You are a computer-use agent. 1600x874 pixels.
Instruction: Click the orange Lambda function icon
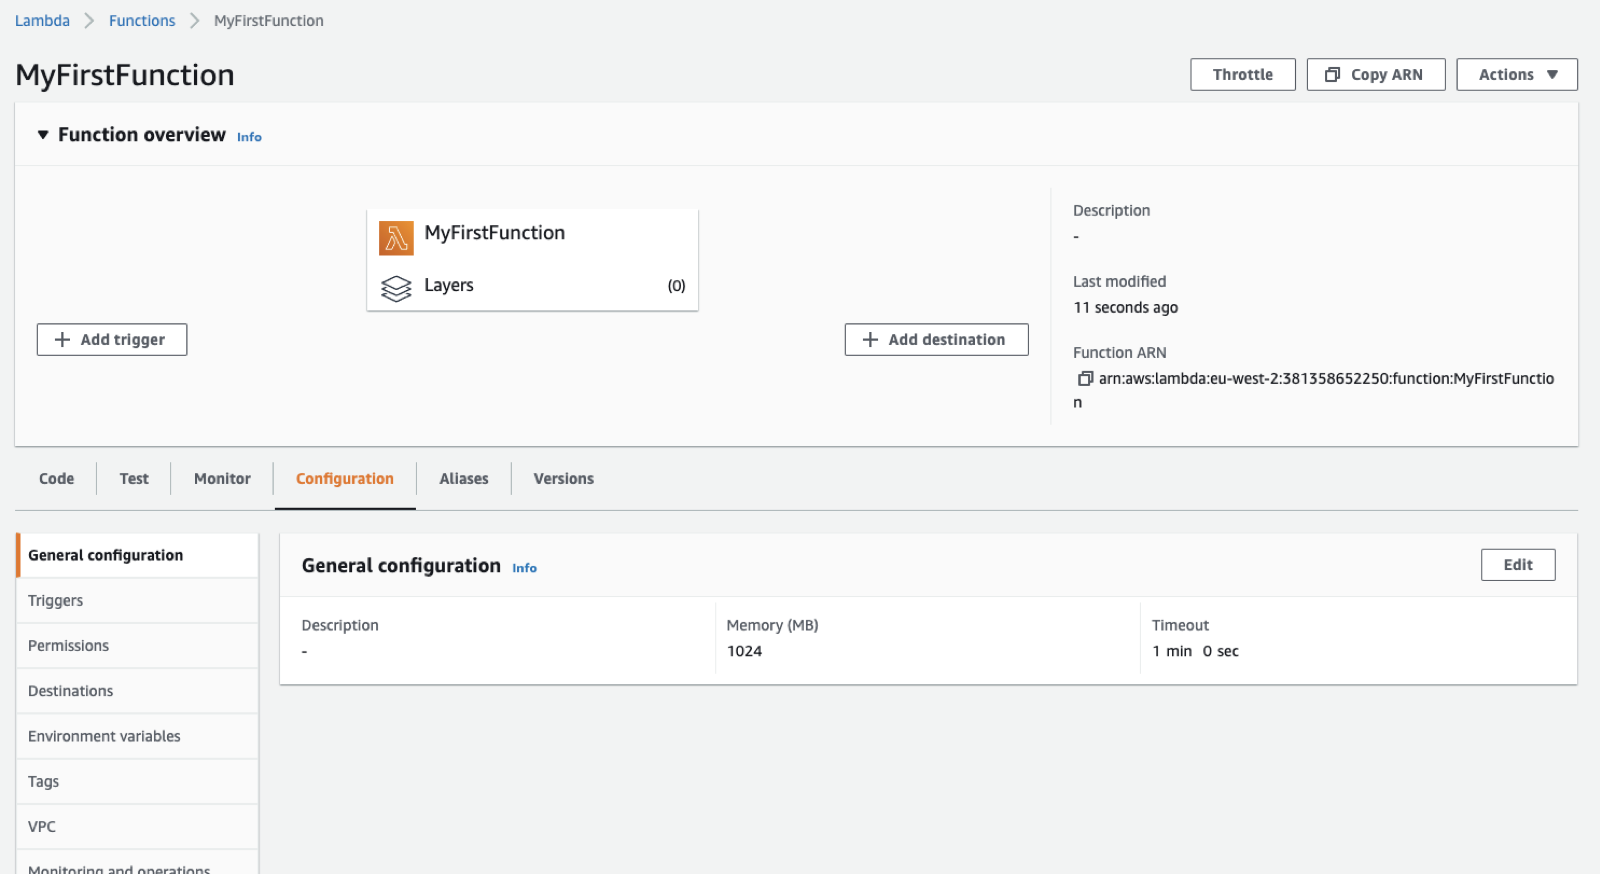tap(396, 238)
